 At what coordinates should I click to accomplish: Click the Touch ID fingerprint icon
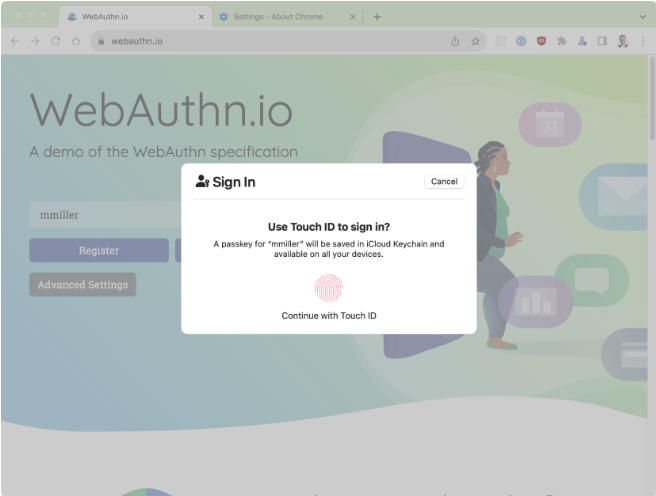329,288
